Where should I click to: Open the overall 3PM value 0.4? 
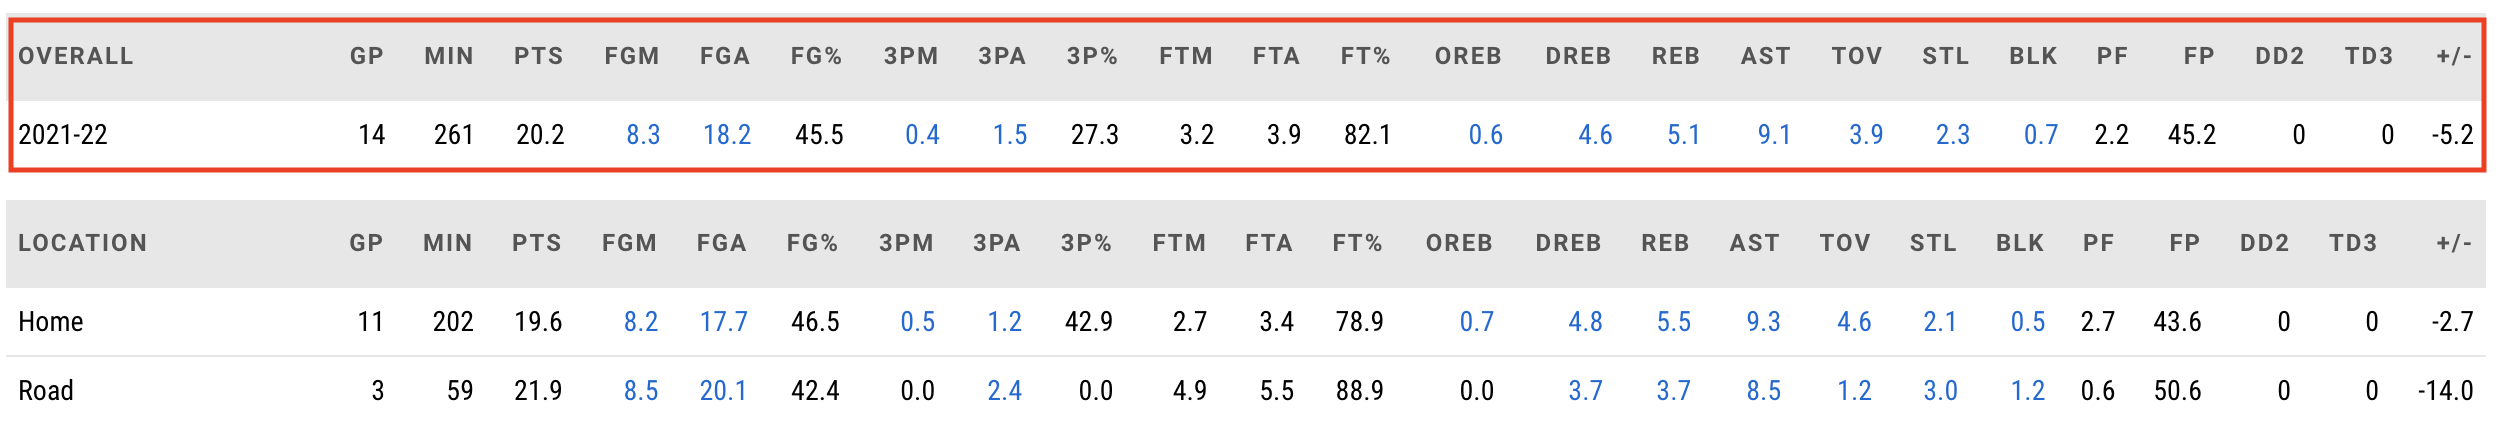coord(922,135)
